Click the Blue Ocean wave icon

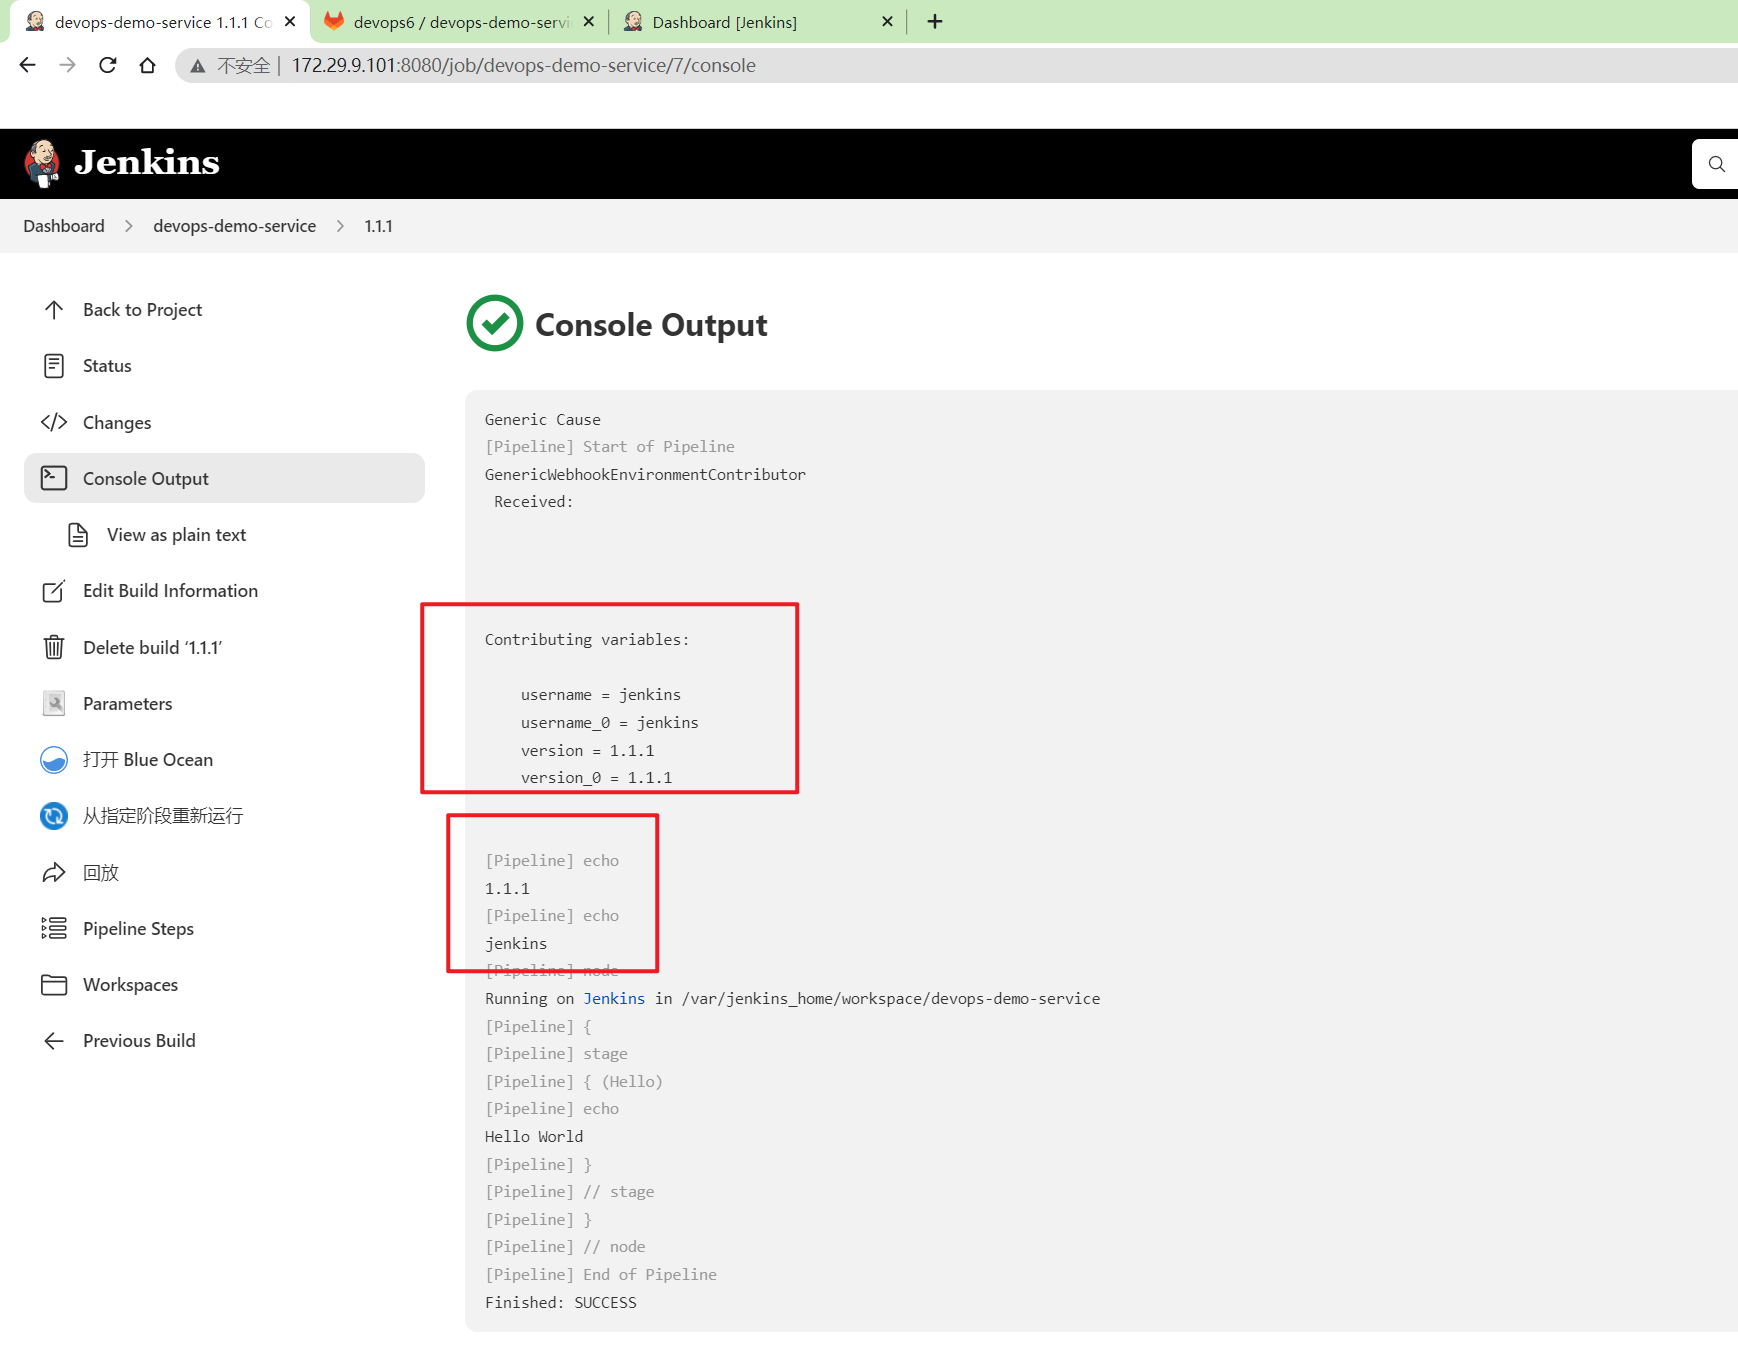click(54, 760)
